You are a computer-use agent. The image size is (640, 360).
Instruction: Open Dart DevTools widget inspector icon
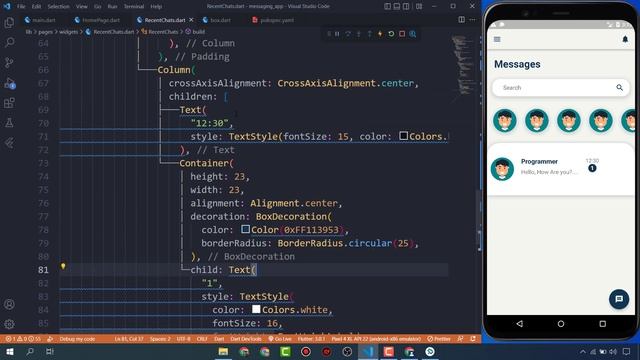(413, 34)
